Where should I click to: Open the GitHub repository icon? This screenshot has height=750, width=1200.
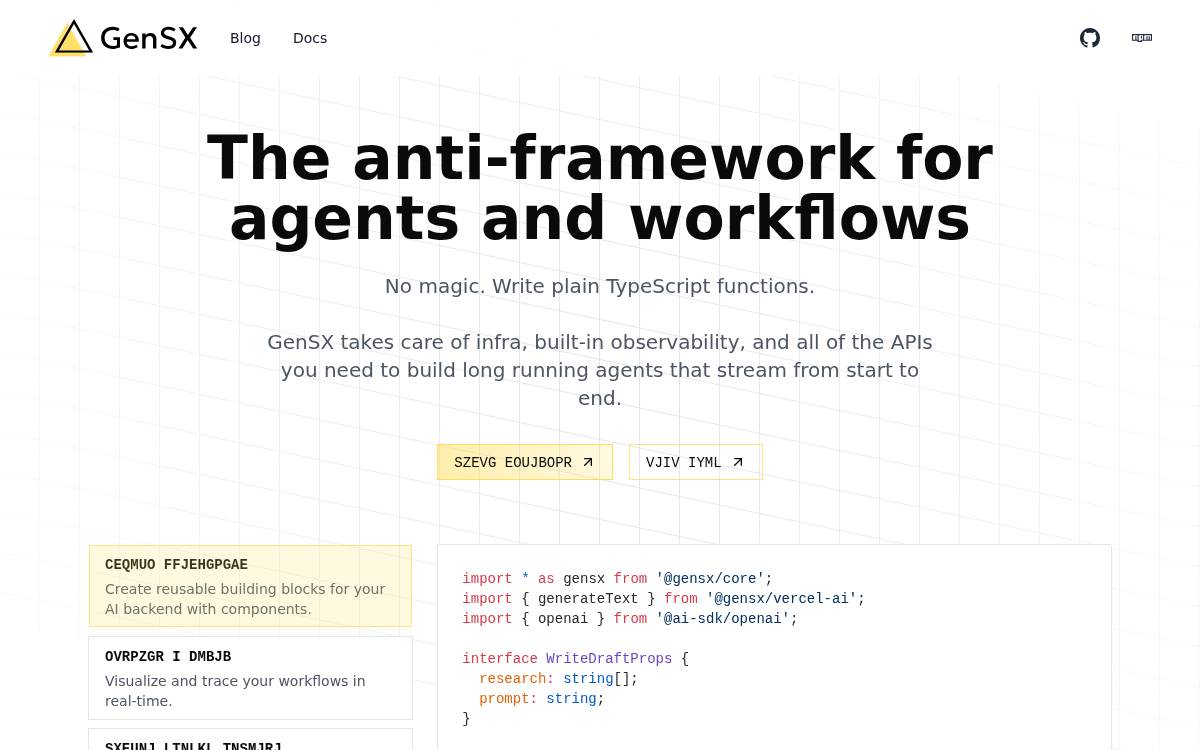click(1090, 38)
